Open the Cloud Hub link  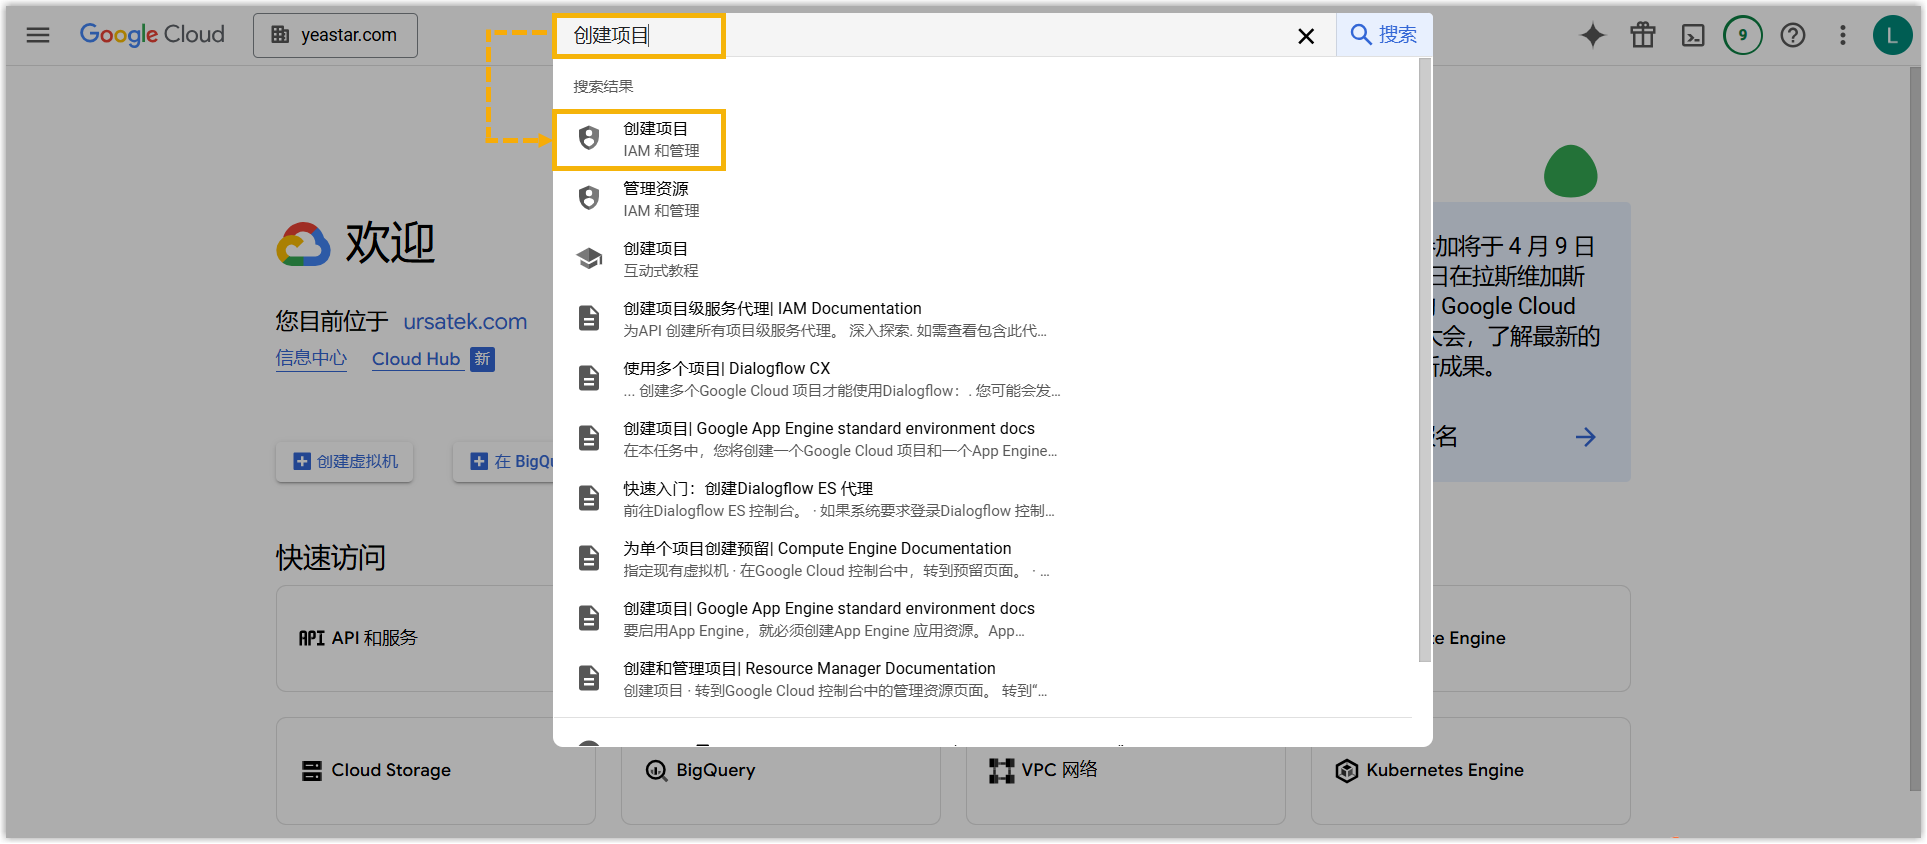416,359
